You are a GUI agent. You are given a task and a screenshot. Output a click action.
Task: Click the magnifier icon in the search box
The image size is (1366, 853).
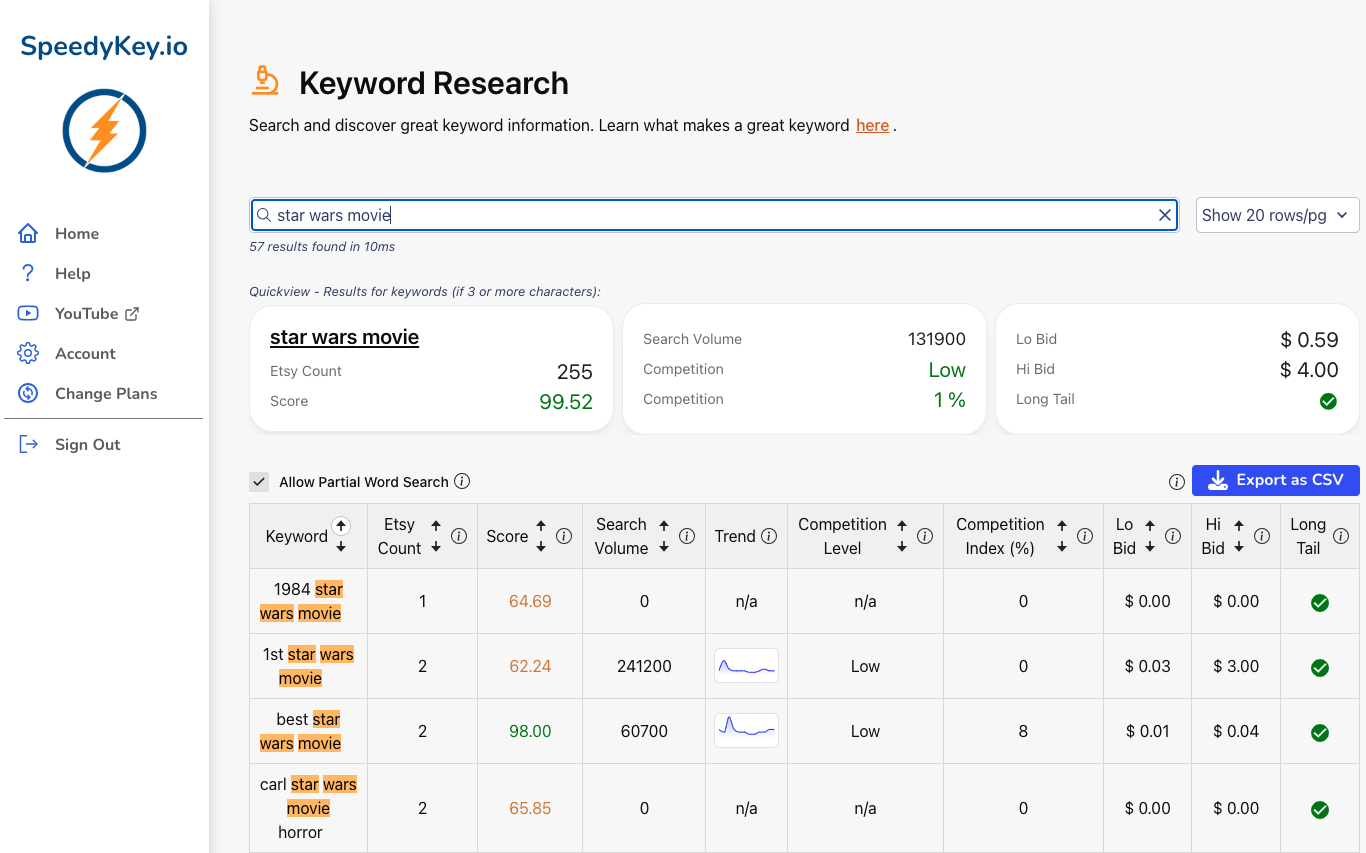click(x=264, y=215)
